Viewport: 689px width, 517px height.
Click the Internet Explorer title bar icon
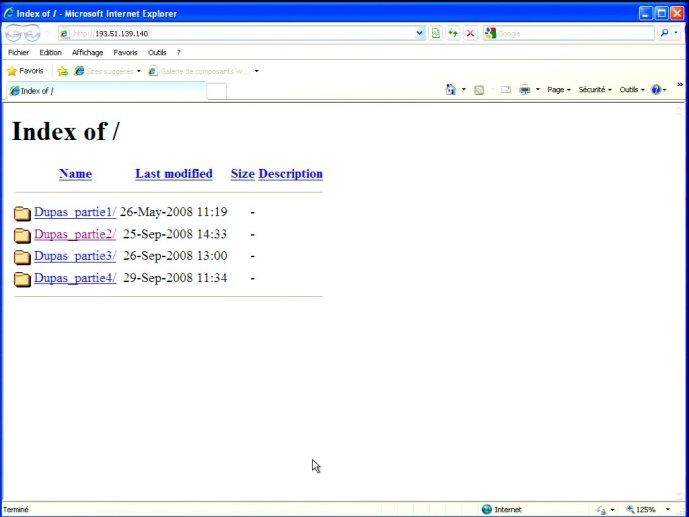[8, 13]
